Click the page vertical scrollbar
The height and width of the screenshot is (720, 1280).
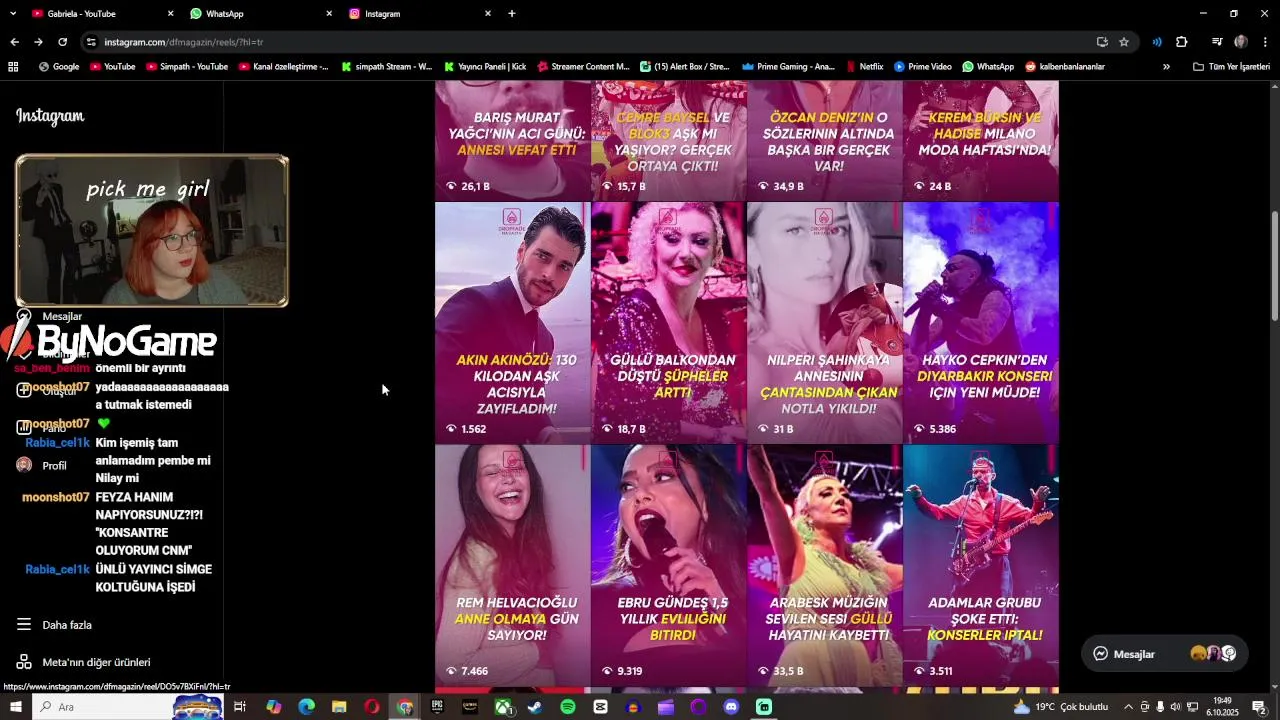pyautogui.click(x=1274, y=266)
